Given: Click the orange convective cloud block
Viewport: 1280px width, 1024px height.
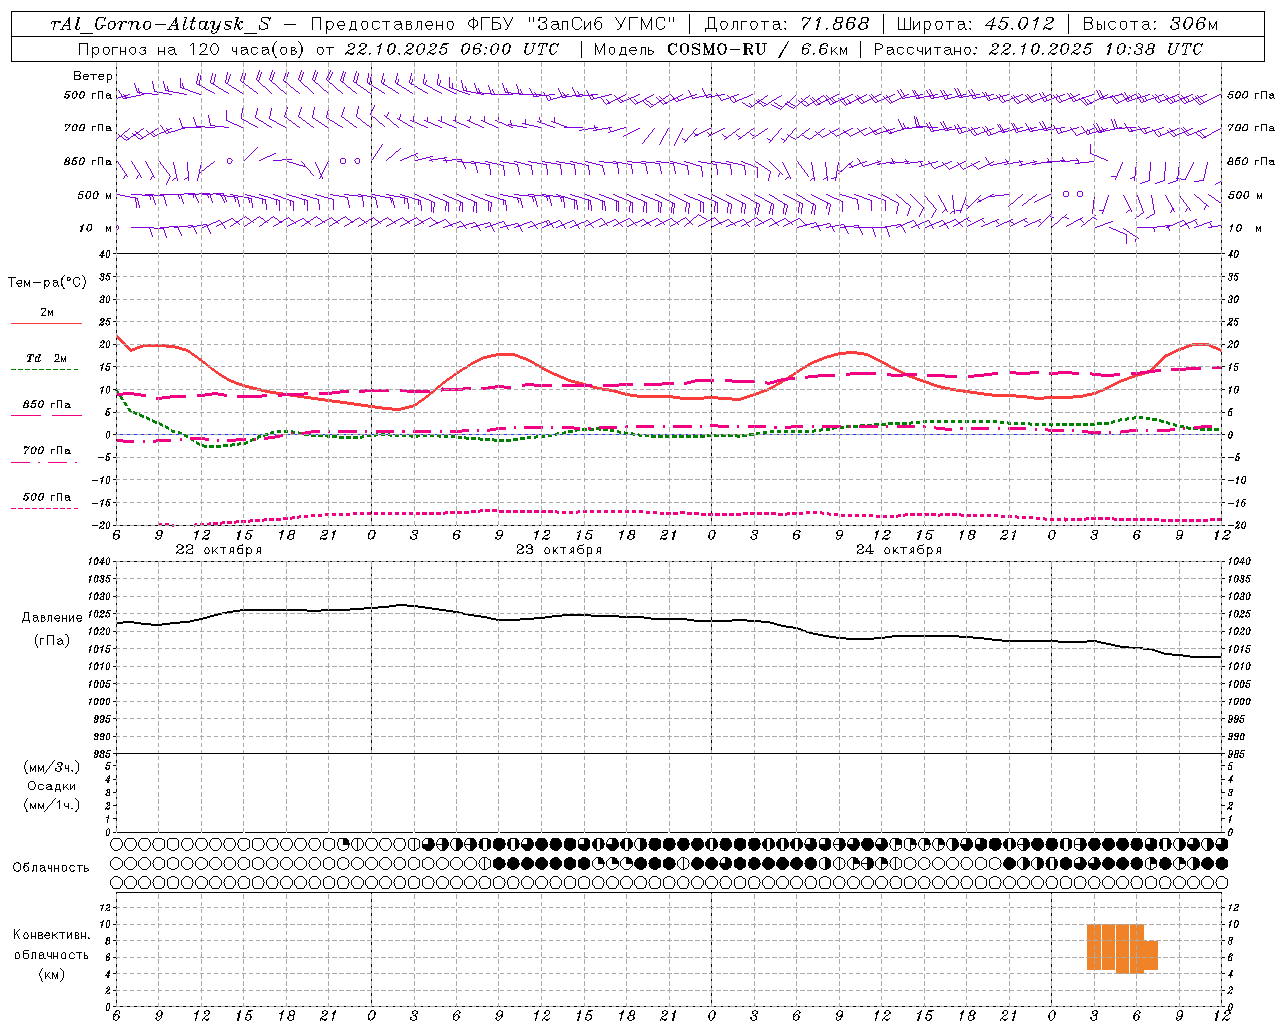Looking at the screenshot, I should pos(1120,948).
